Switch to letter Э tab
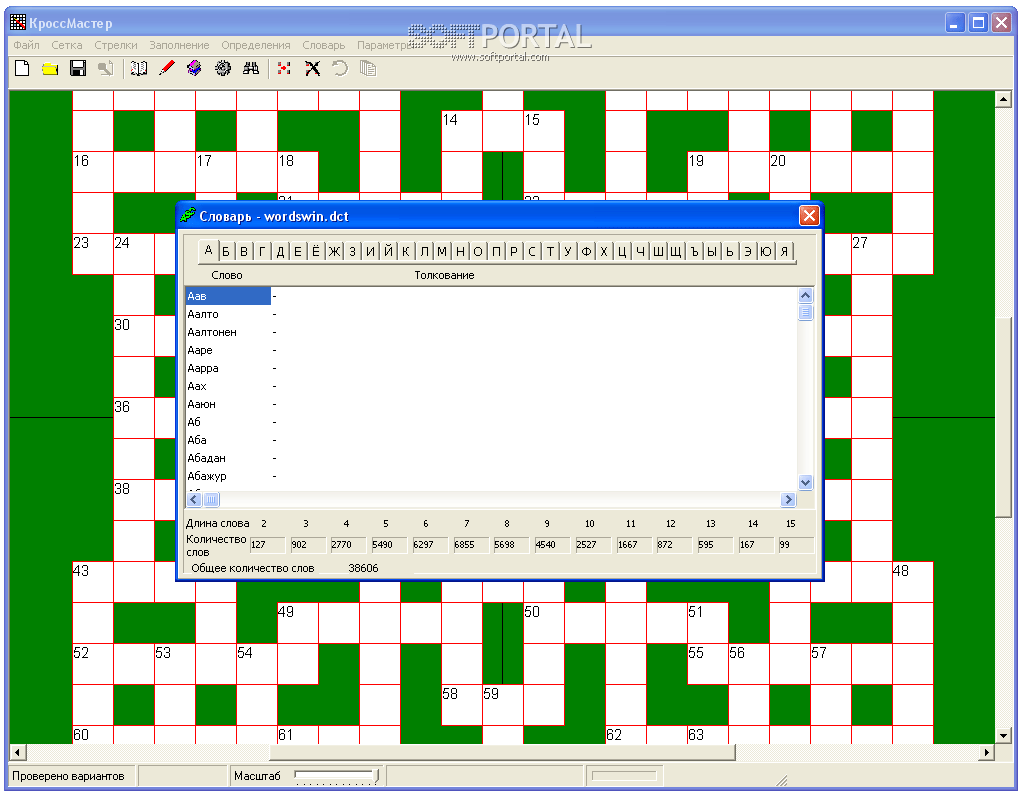Image resolution: width=1025 pixels, height=796 pixels. tap(748, 252)
